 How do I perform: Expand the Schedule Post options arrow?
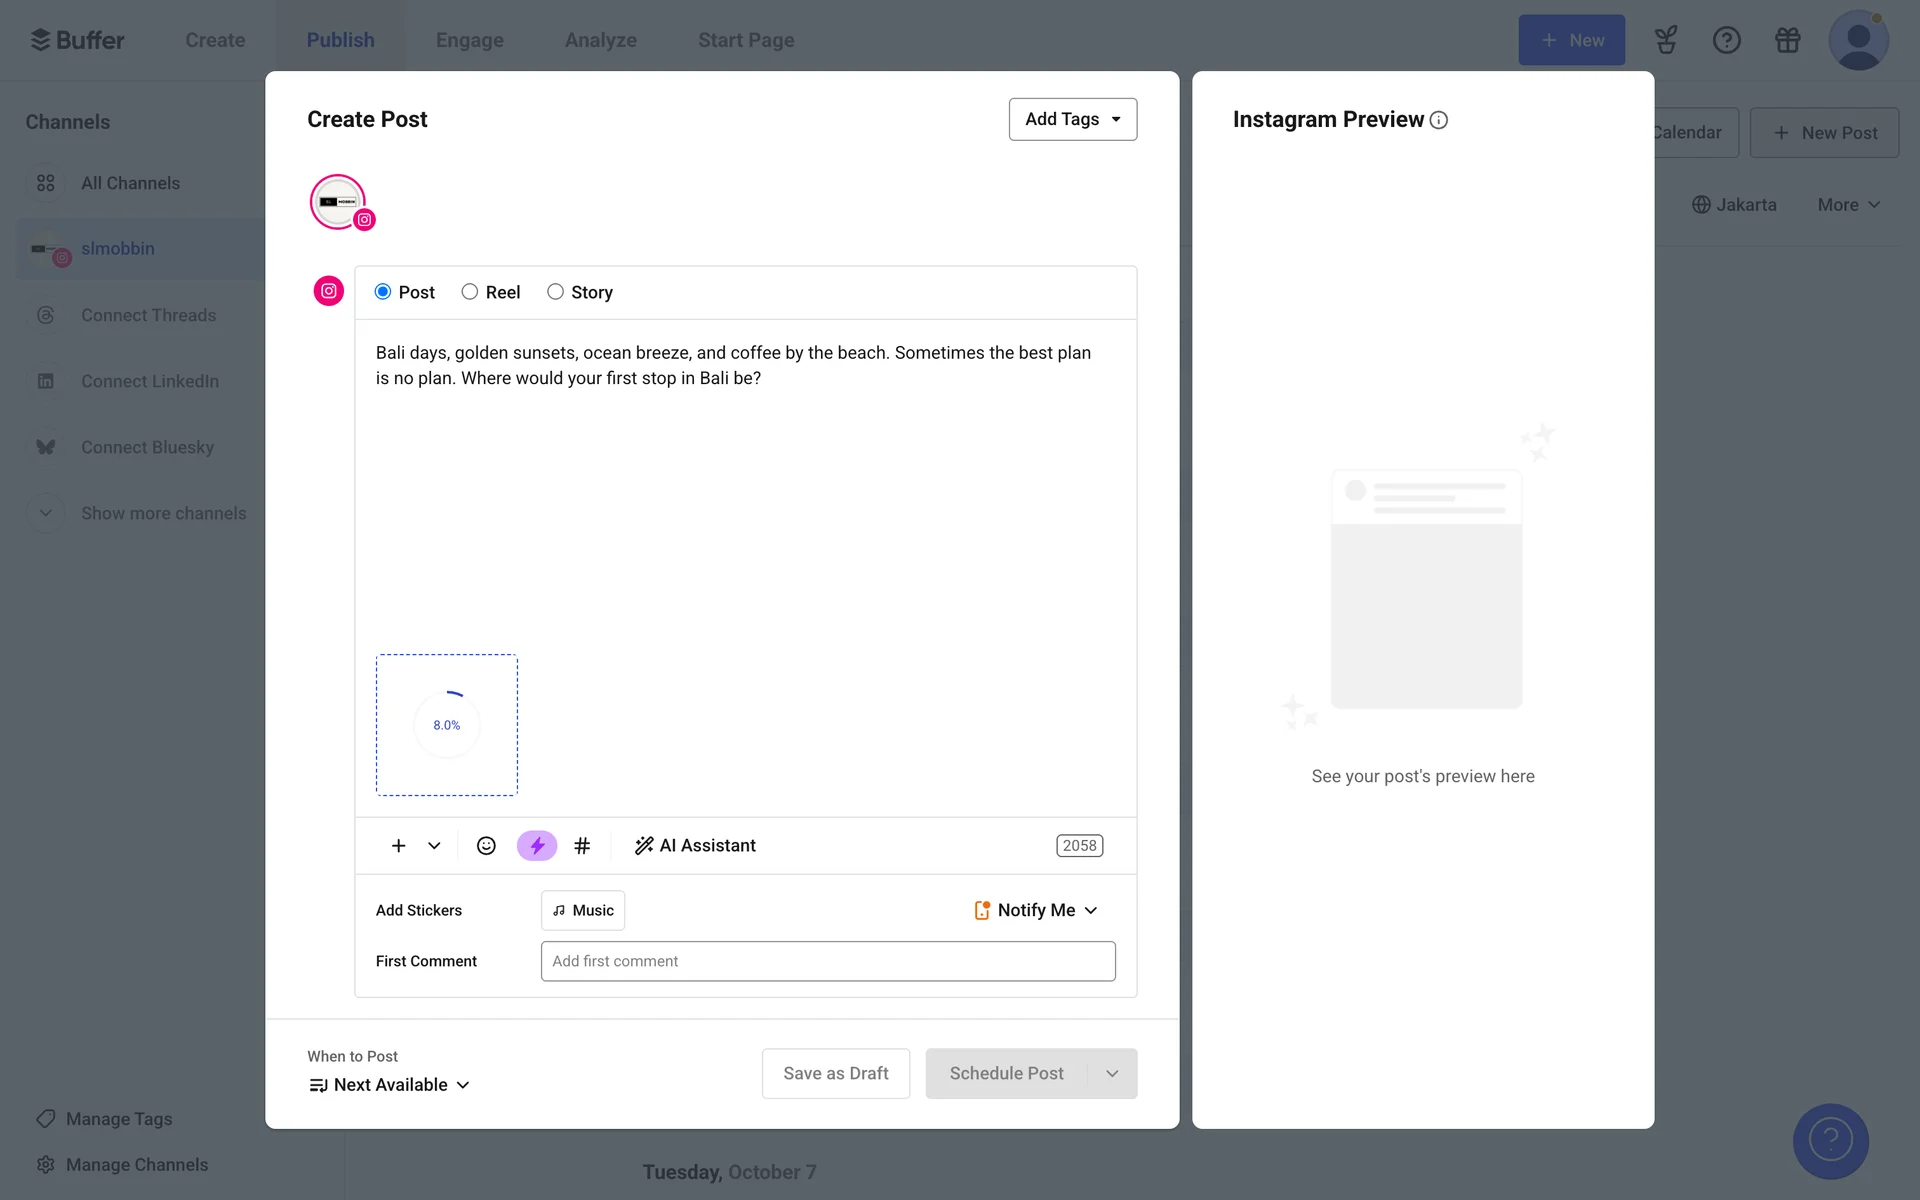pos(1112,1073)
